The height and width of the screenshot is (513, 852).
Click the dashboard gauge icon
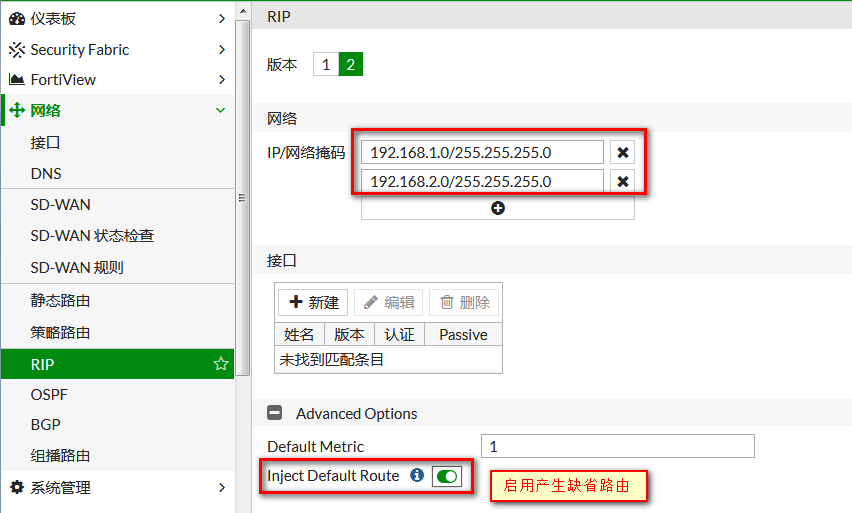click(x=16, y=19)
